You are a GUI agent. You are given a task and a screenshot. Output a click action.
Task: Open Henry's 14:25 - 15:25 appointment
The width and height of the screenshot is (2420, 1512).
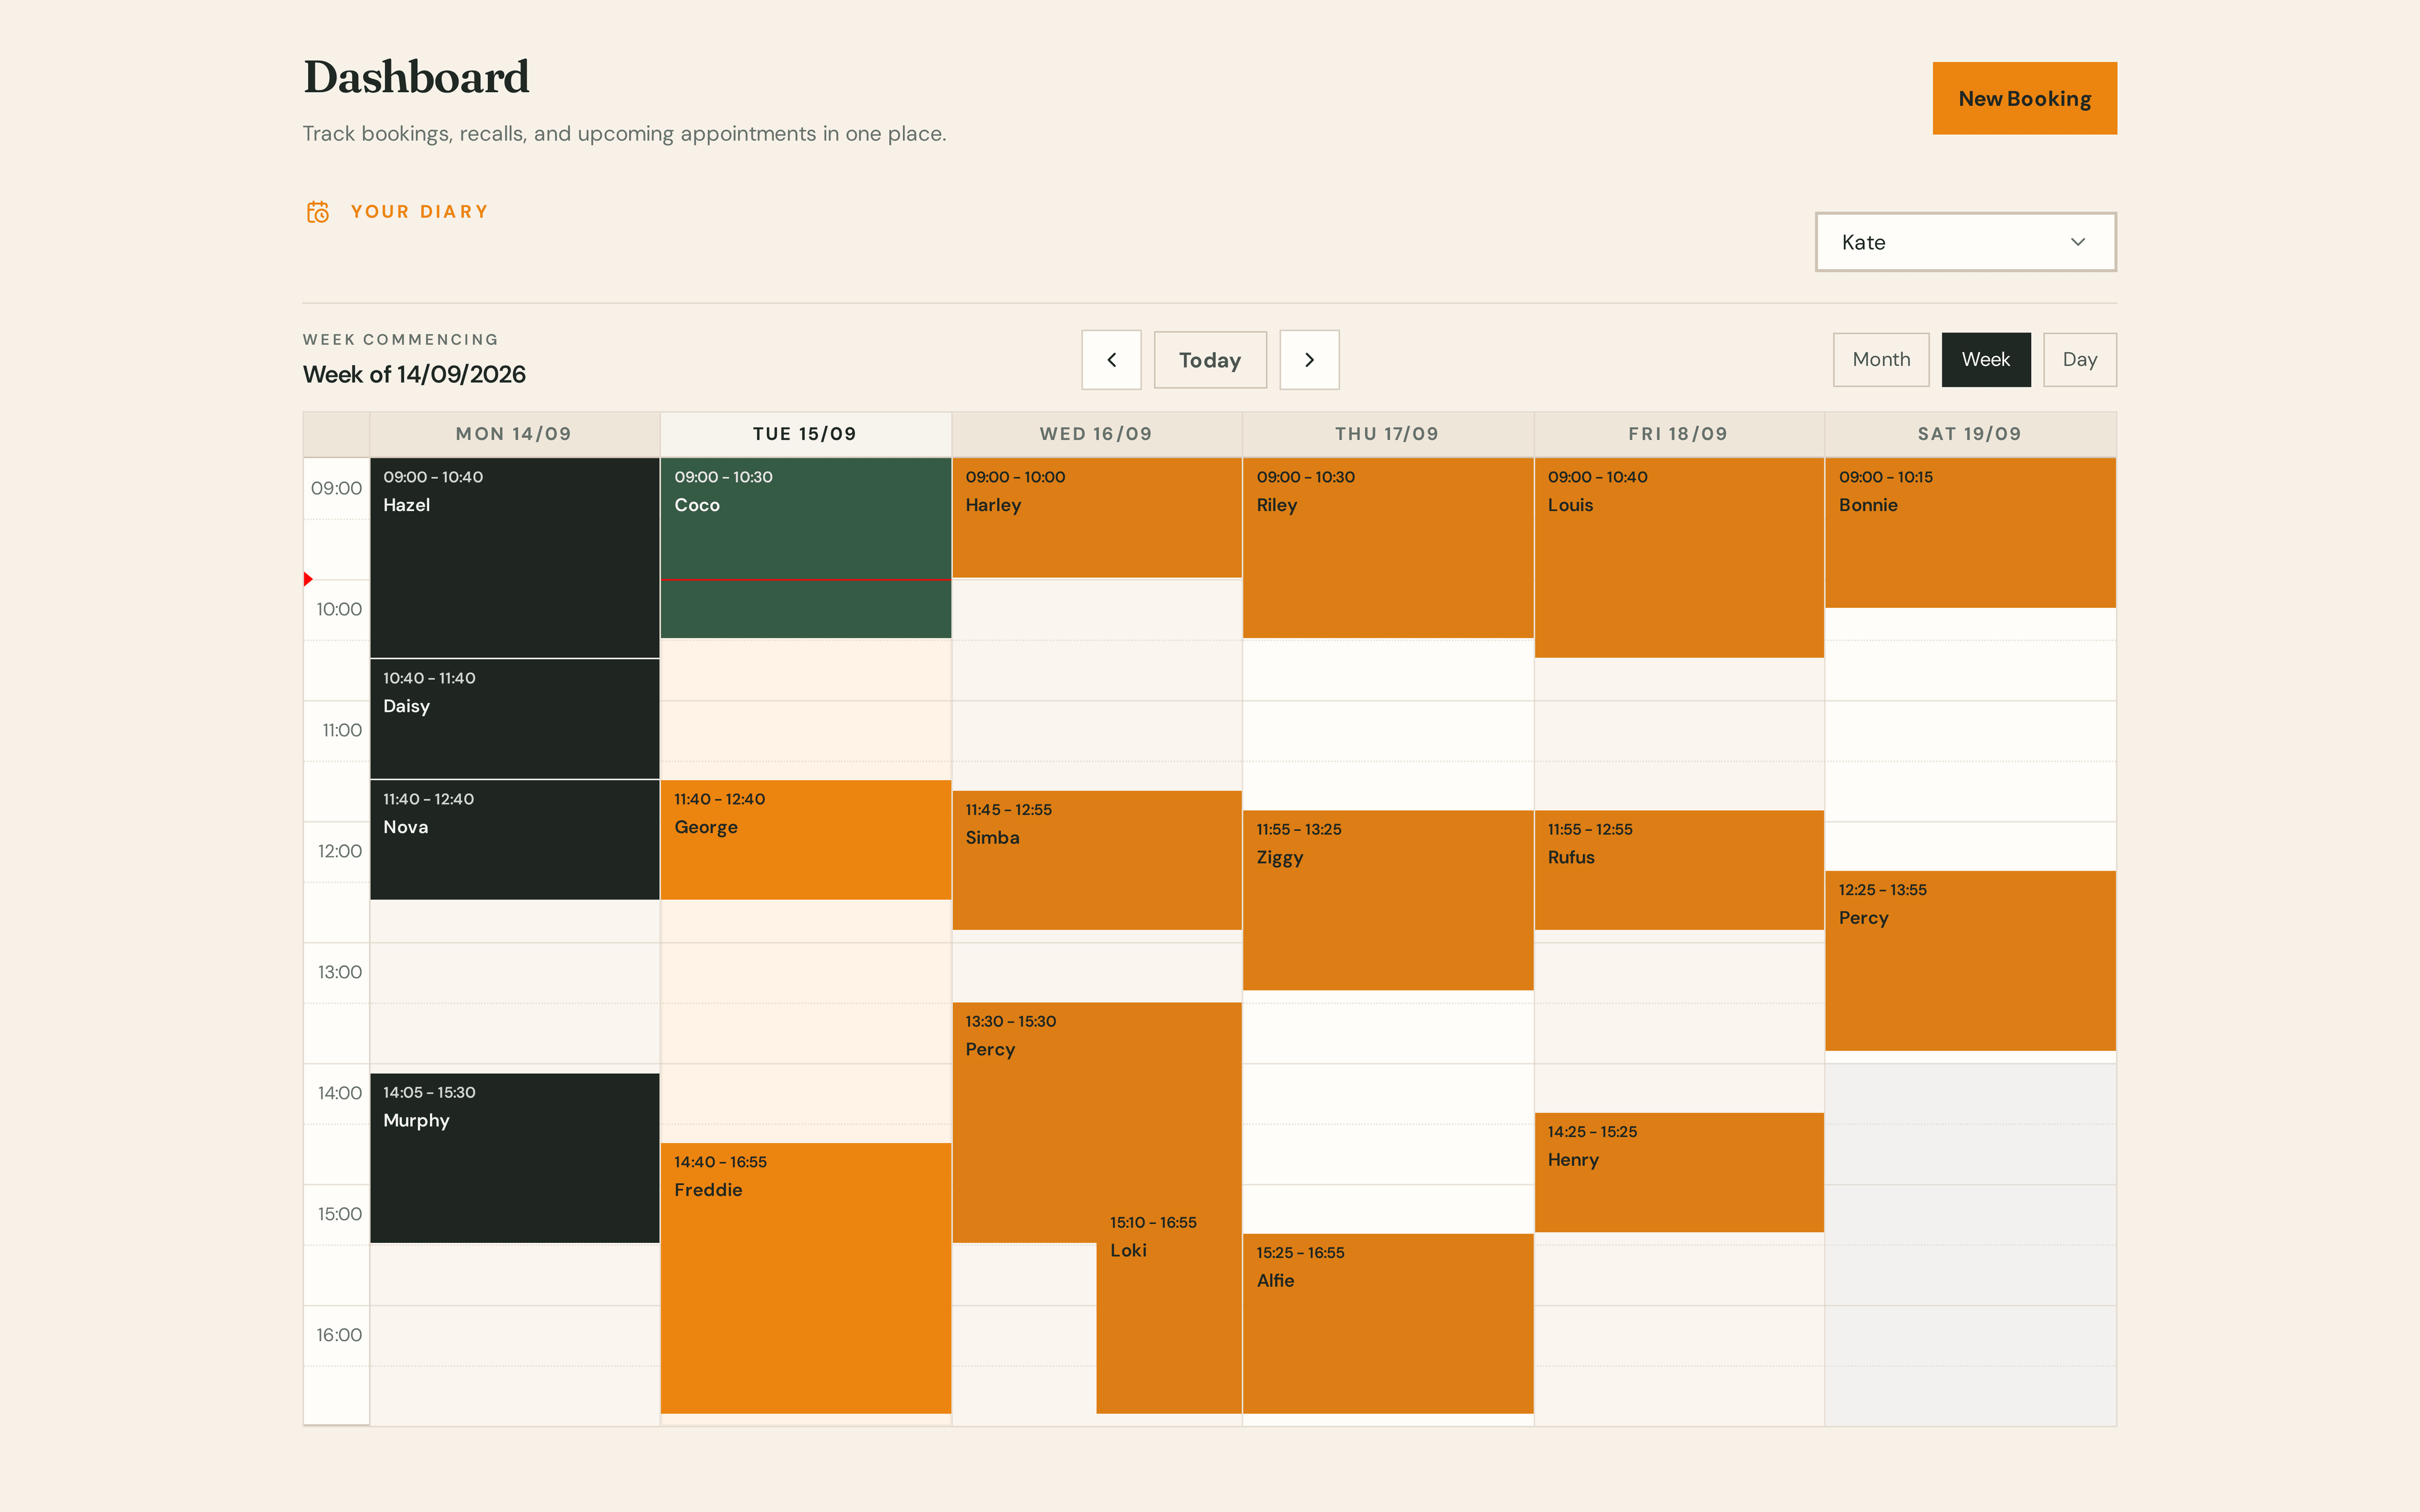pos(1678,1172)
